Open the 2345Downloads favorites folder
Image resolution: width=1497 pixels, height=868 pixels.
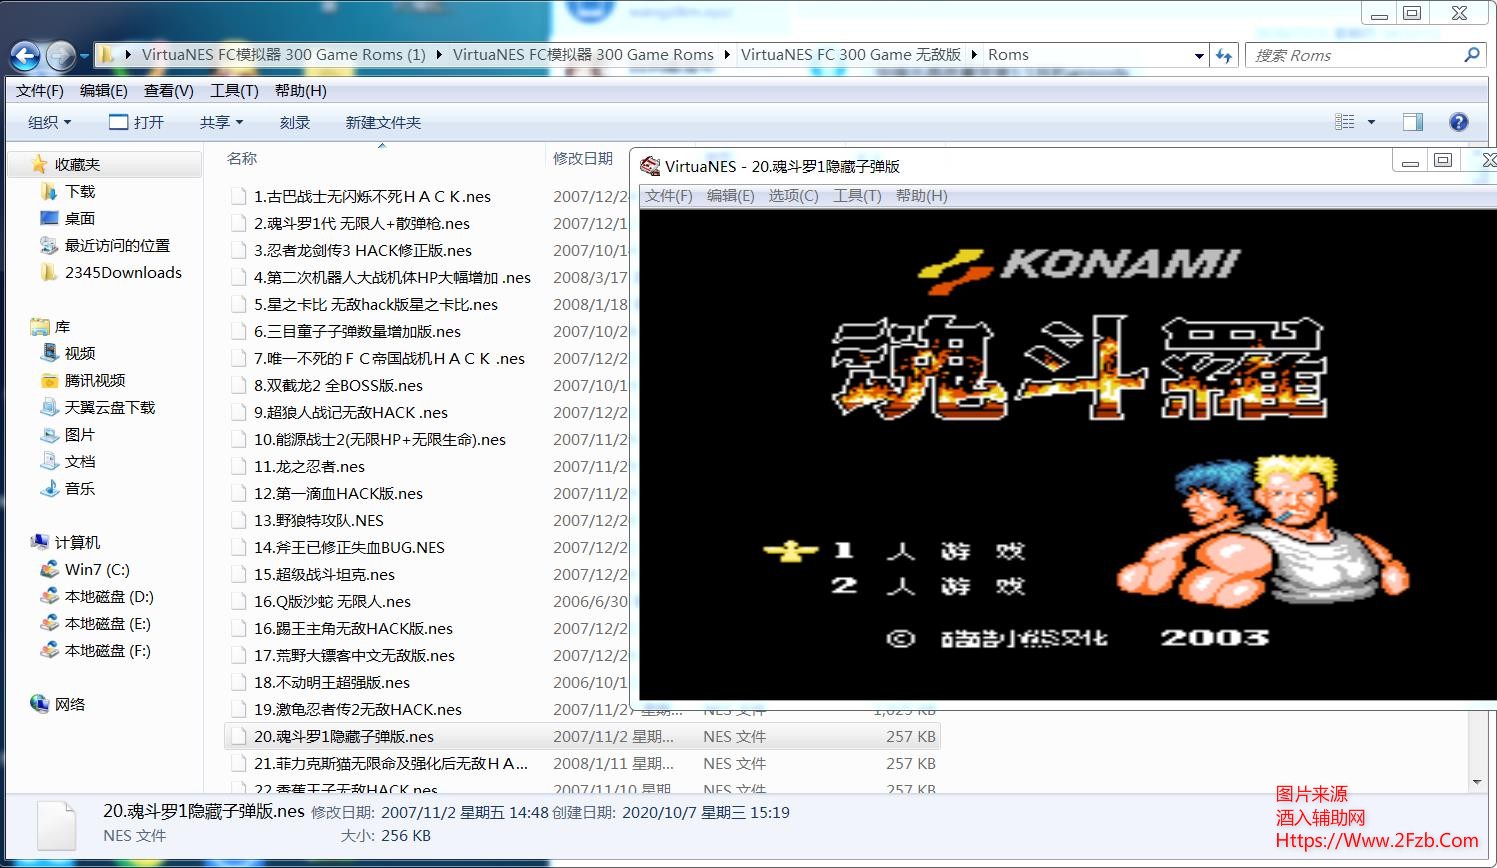click(122, 272)
